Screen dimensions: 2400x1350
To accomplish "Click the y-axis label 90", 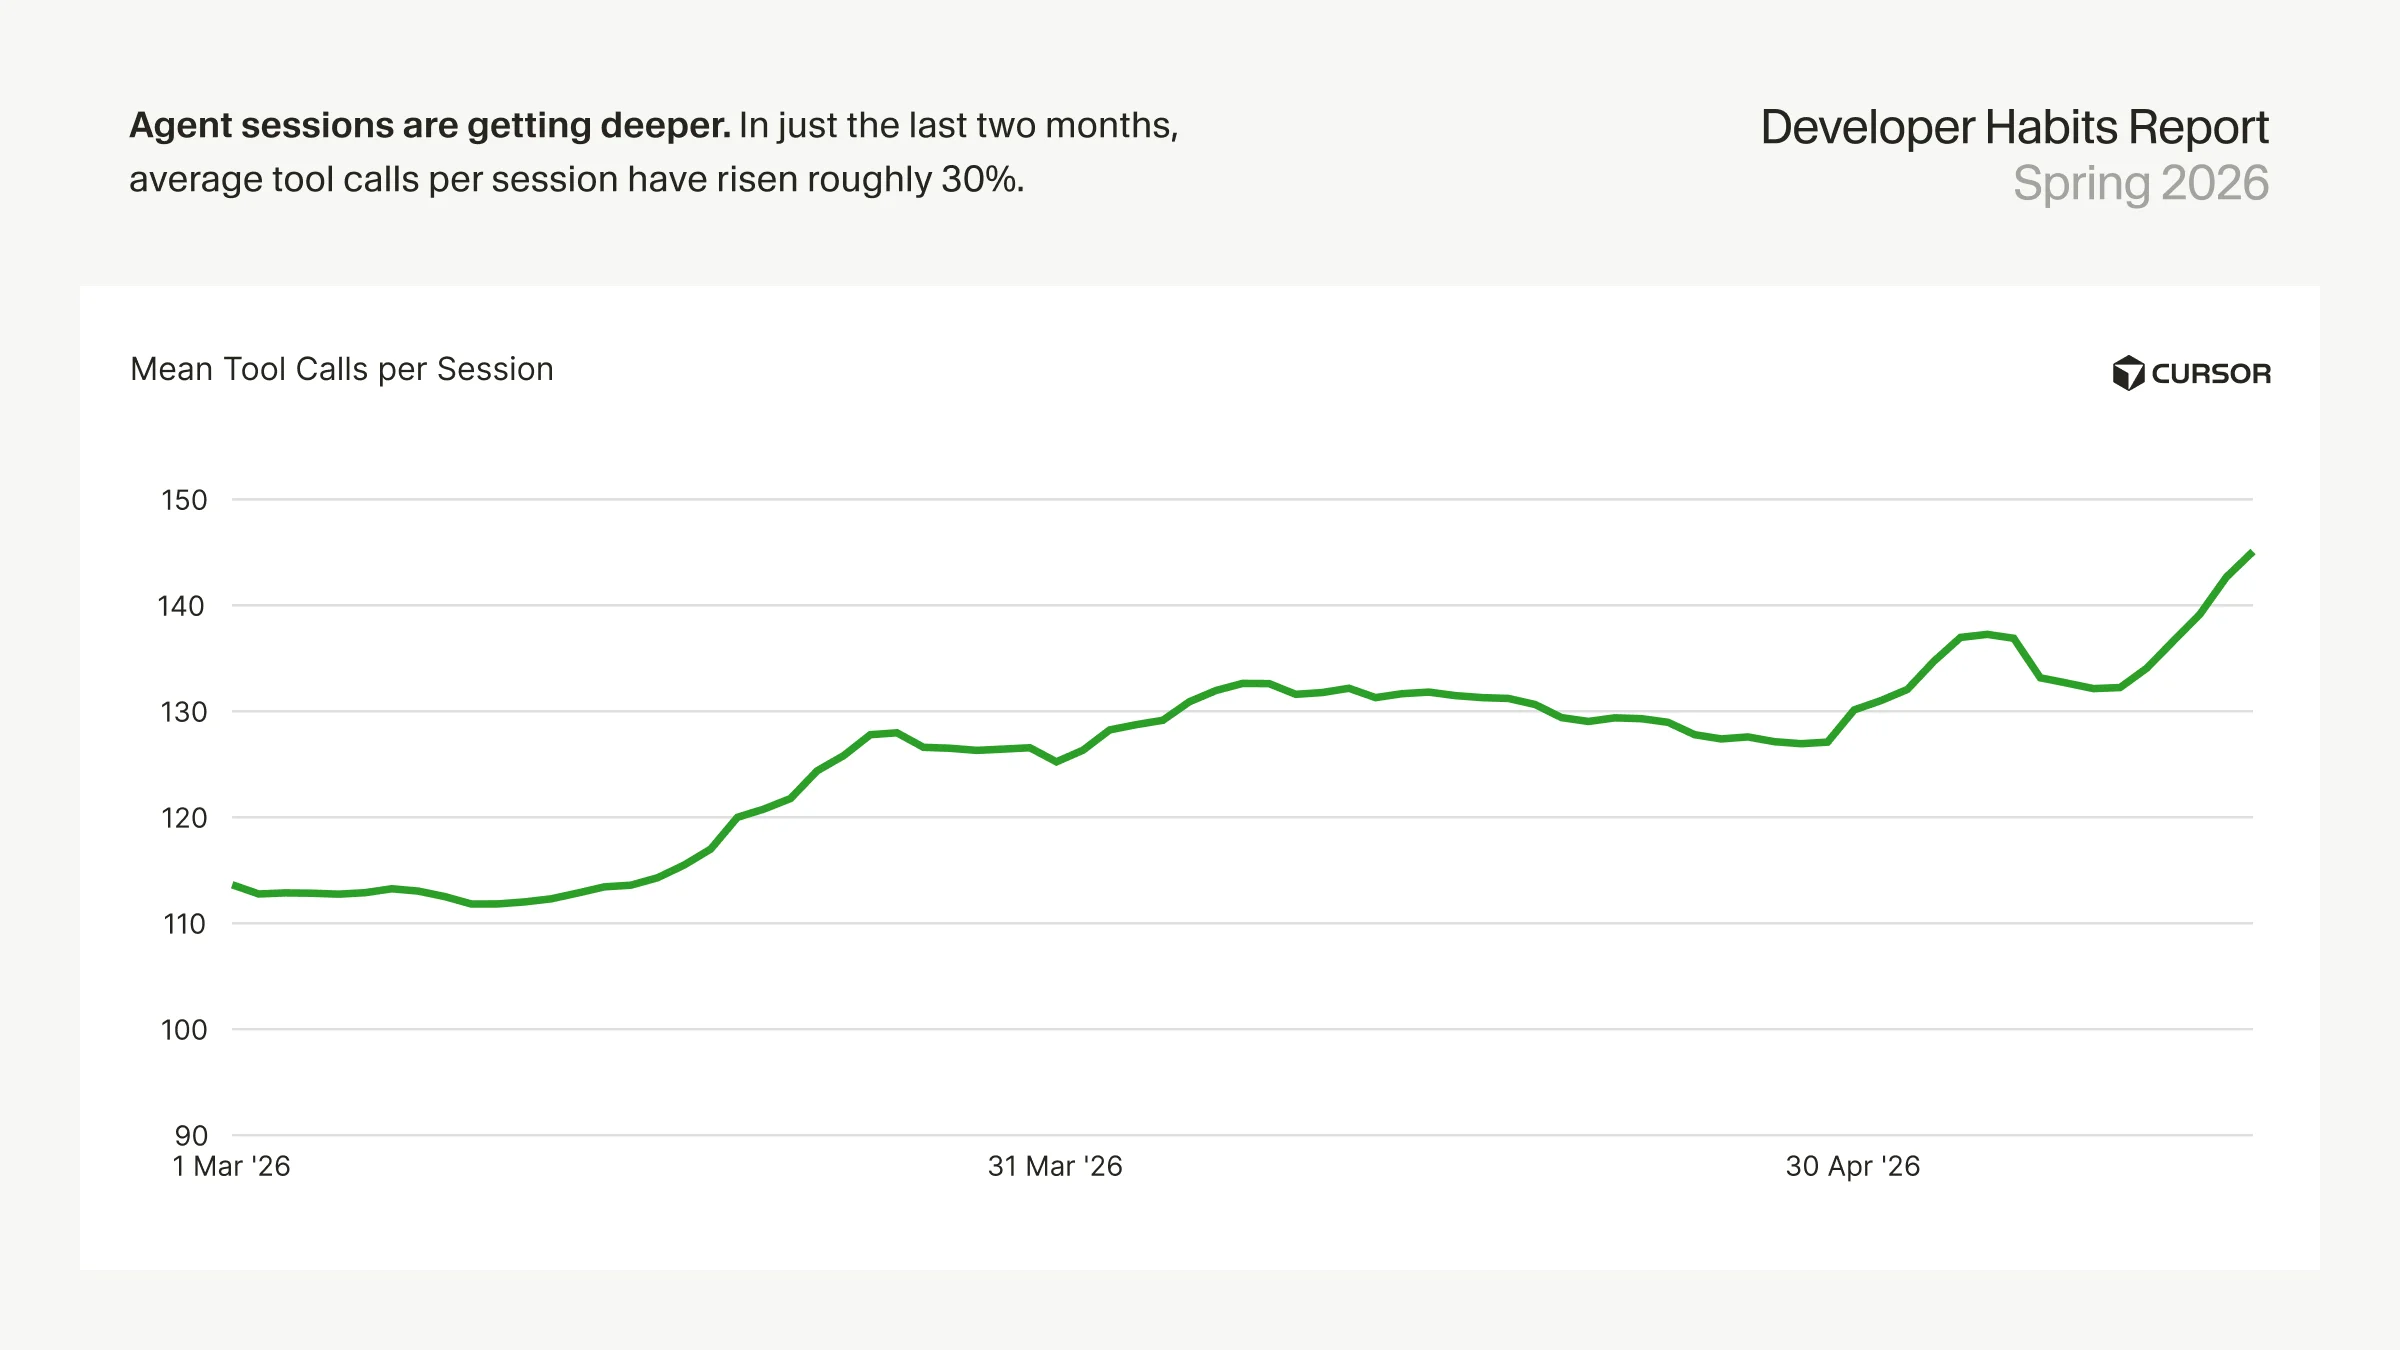I will coord(191,1136).
